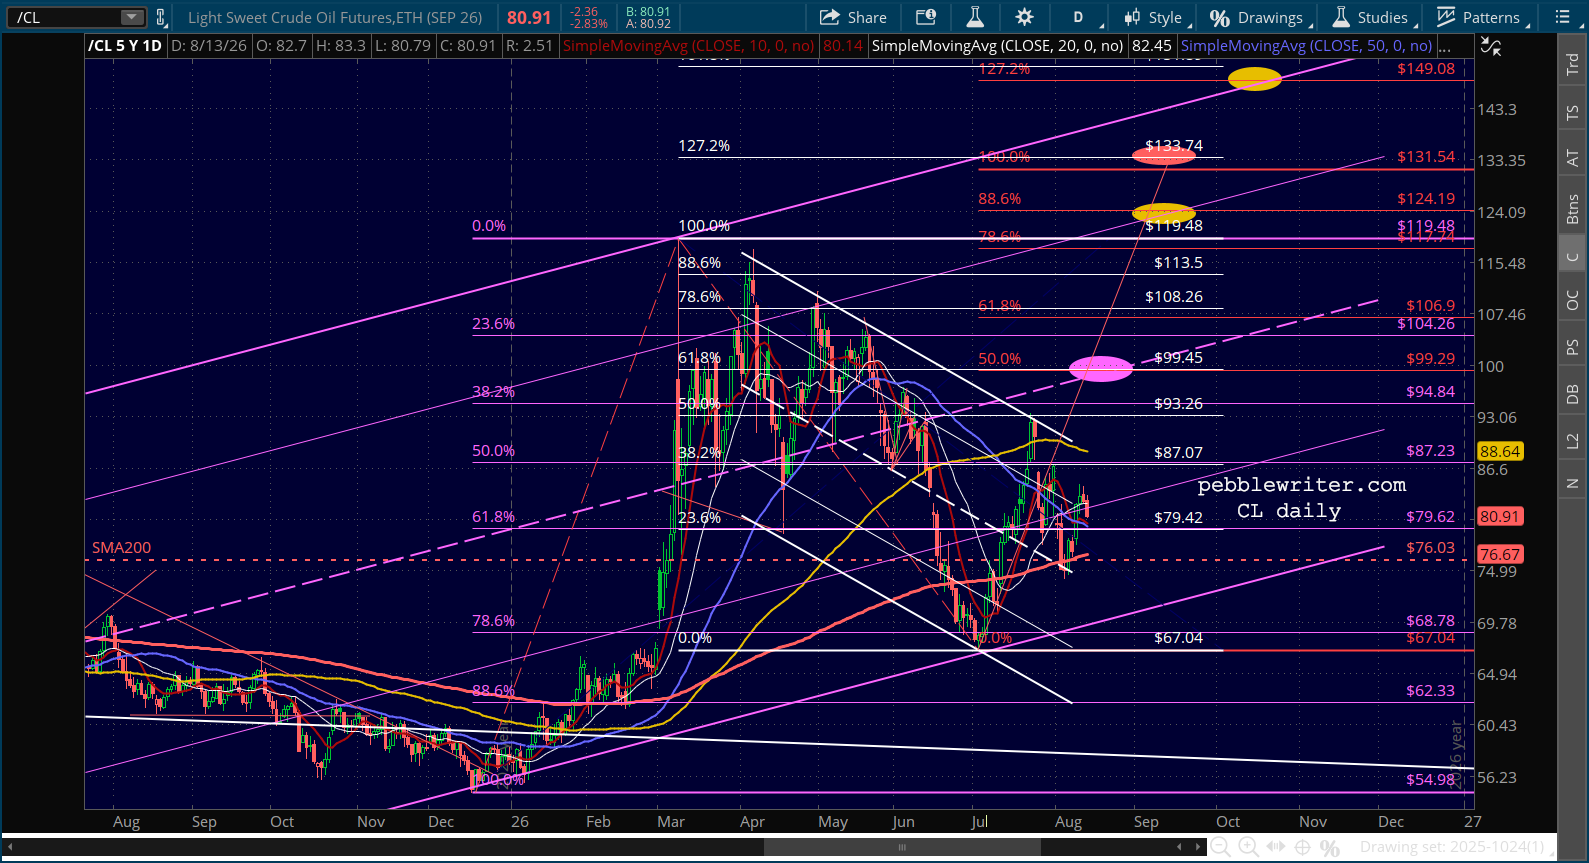The height and width of the screenshot is (863, 1589).
Task: Click the horizontal pan arrows icon
Action: pyautogui.click(x=1275, y=847)
